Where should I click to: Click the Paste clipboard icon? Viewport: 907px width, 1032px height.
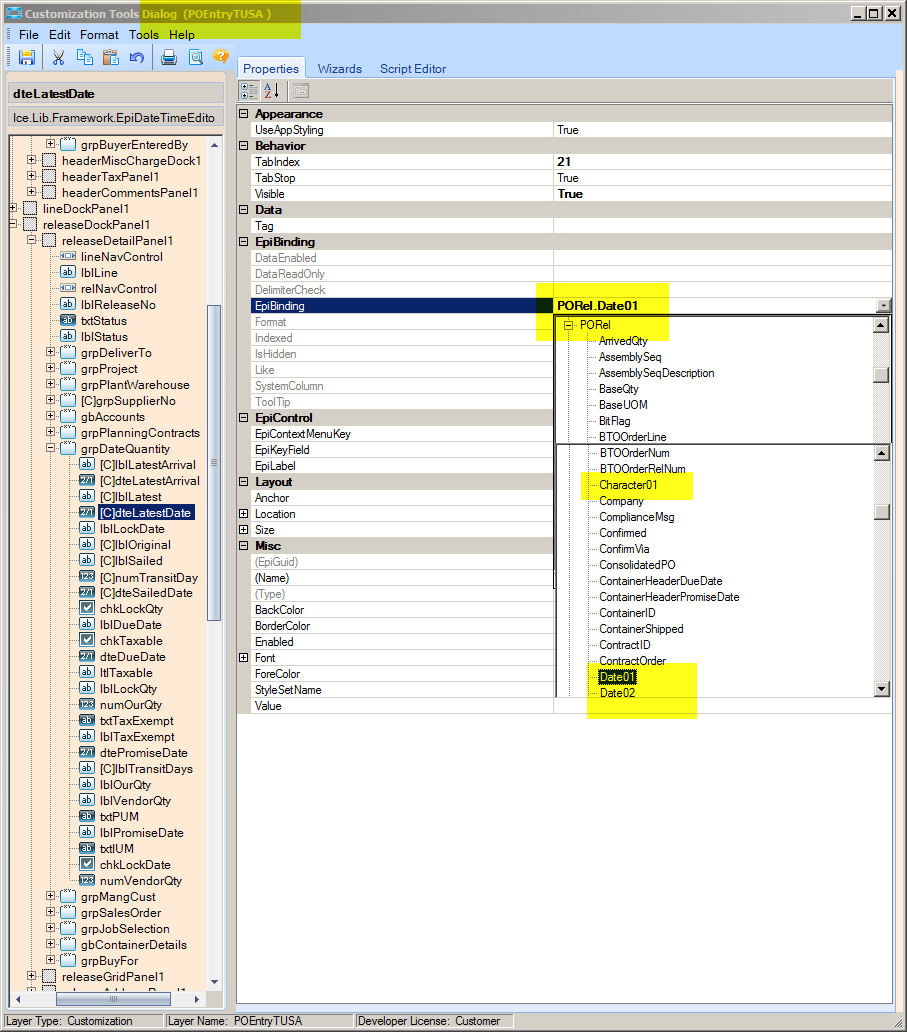[x=111, y=57]
